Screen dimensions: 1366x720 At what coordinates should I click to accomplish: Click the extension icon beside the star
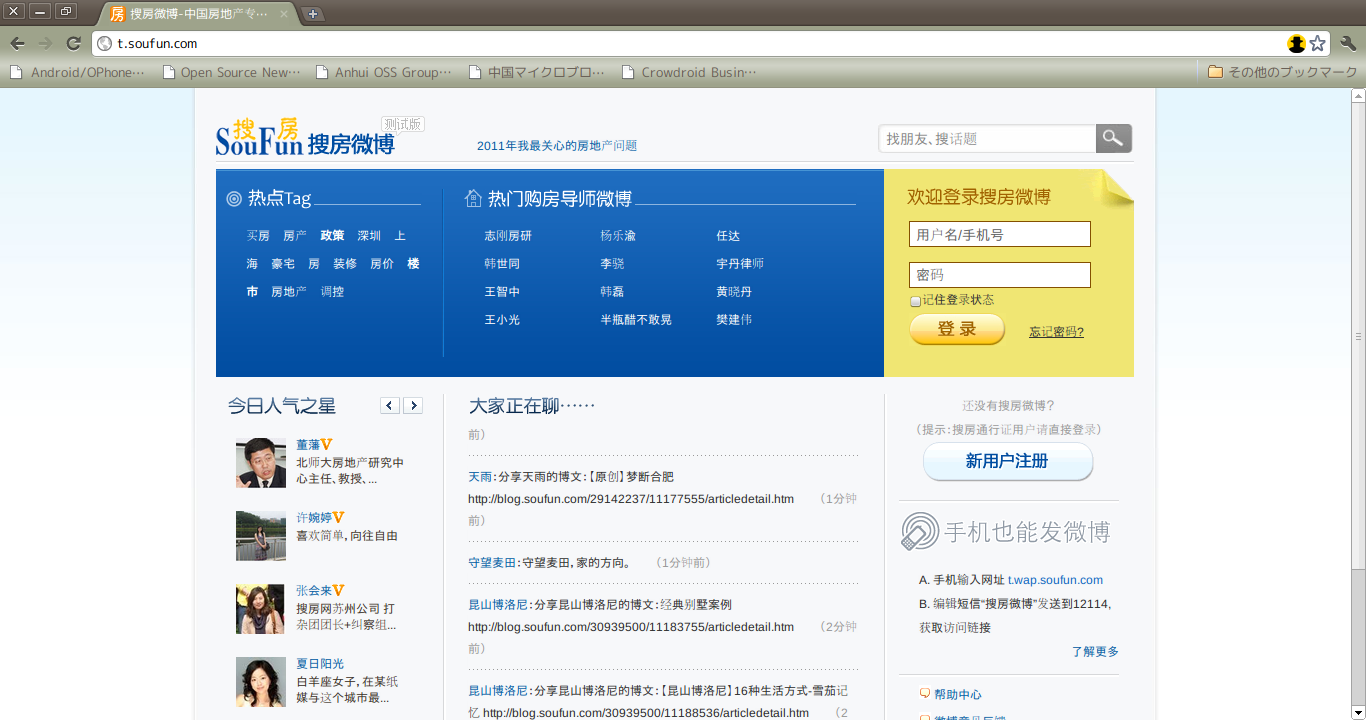pos(1296,43)
